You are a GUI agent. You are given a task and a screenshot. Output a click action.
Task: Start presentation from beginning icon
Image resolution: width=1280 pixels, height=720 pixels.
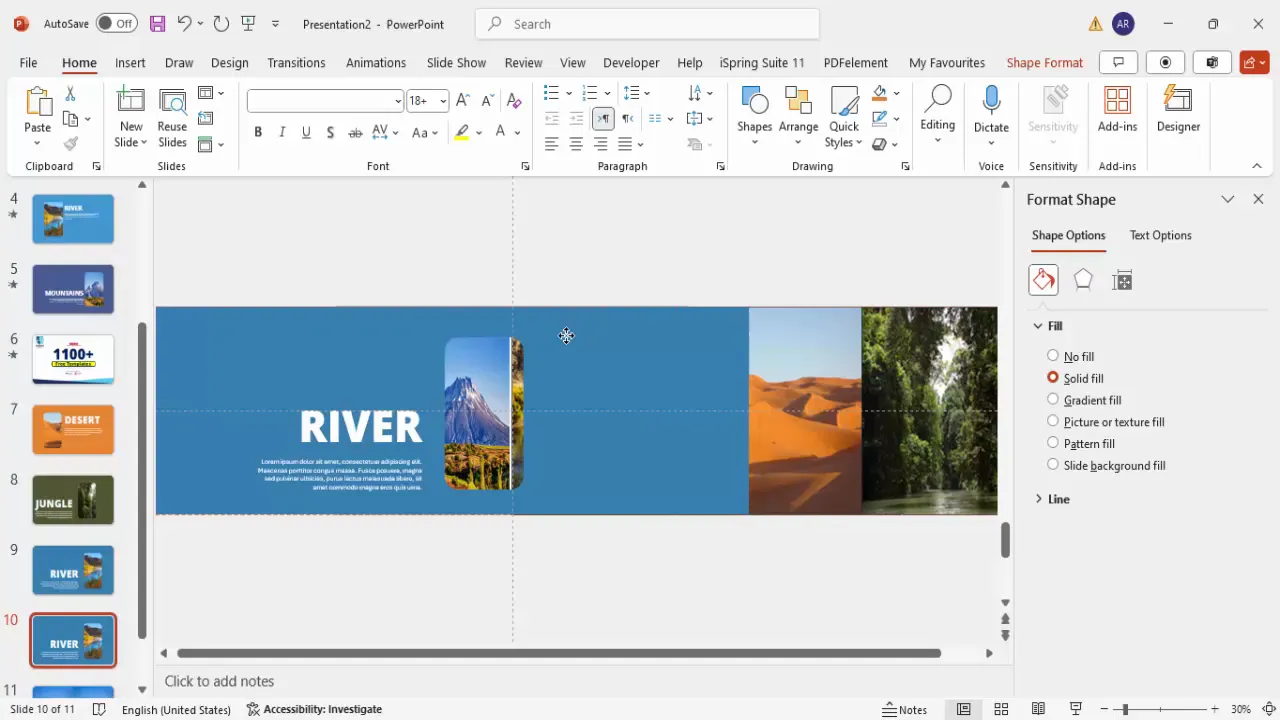tap(248, 23)
